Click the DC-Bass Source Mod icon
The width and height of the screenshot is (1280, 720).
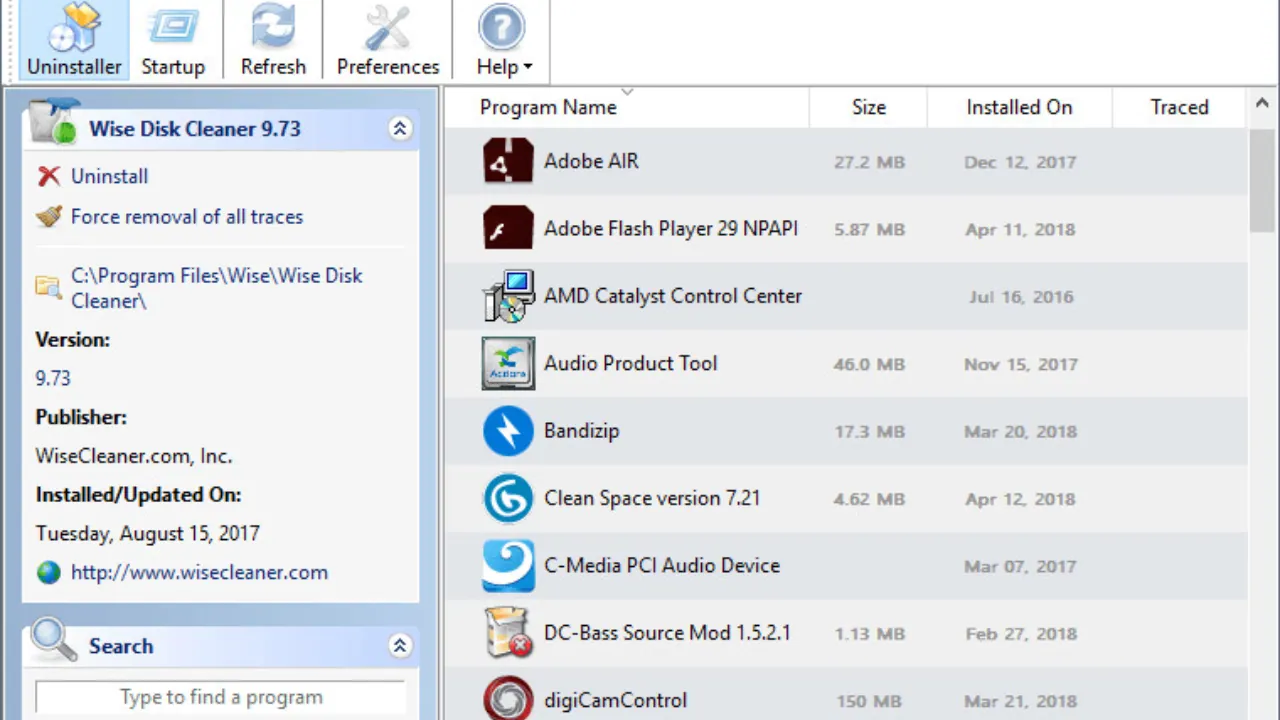(x=508, y=633)
